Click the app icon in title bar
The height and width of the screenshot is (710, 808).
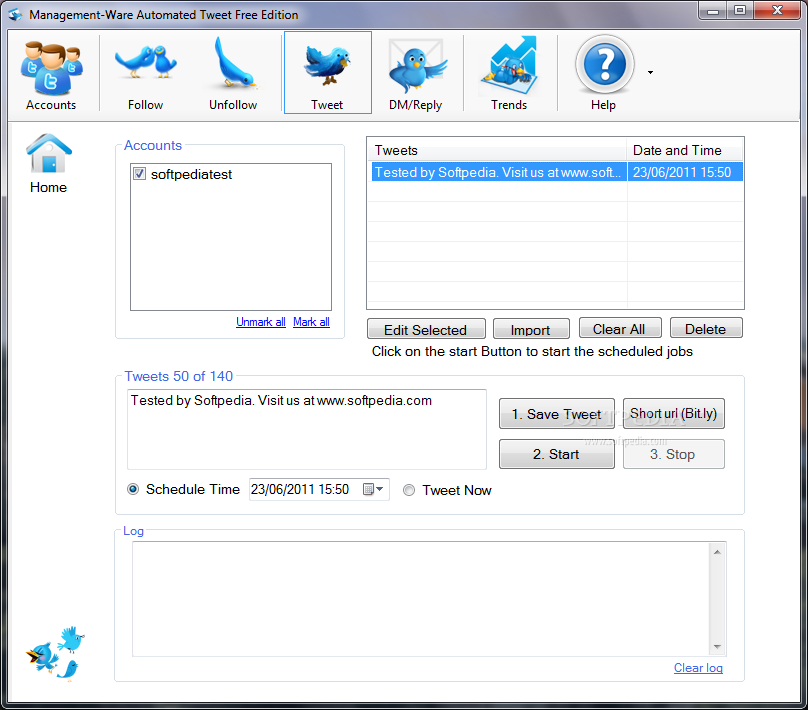[x=15, y=14]
